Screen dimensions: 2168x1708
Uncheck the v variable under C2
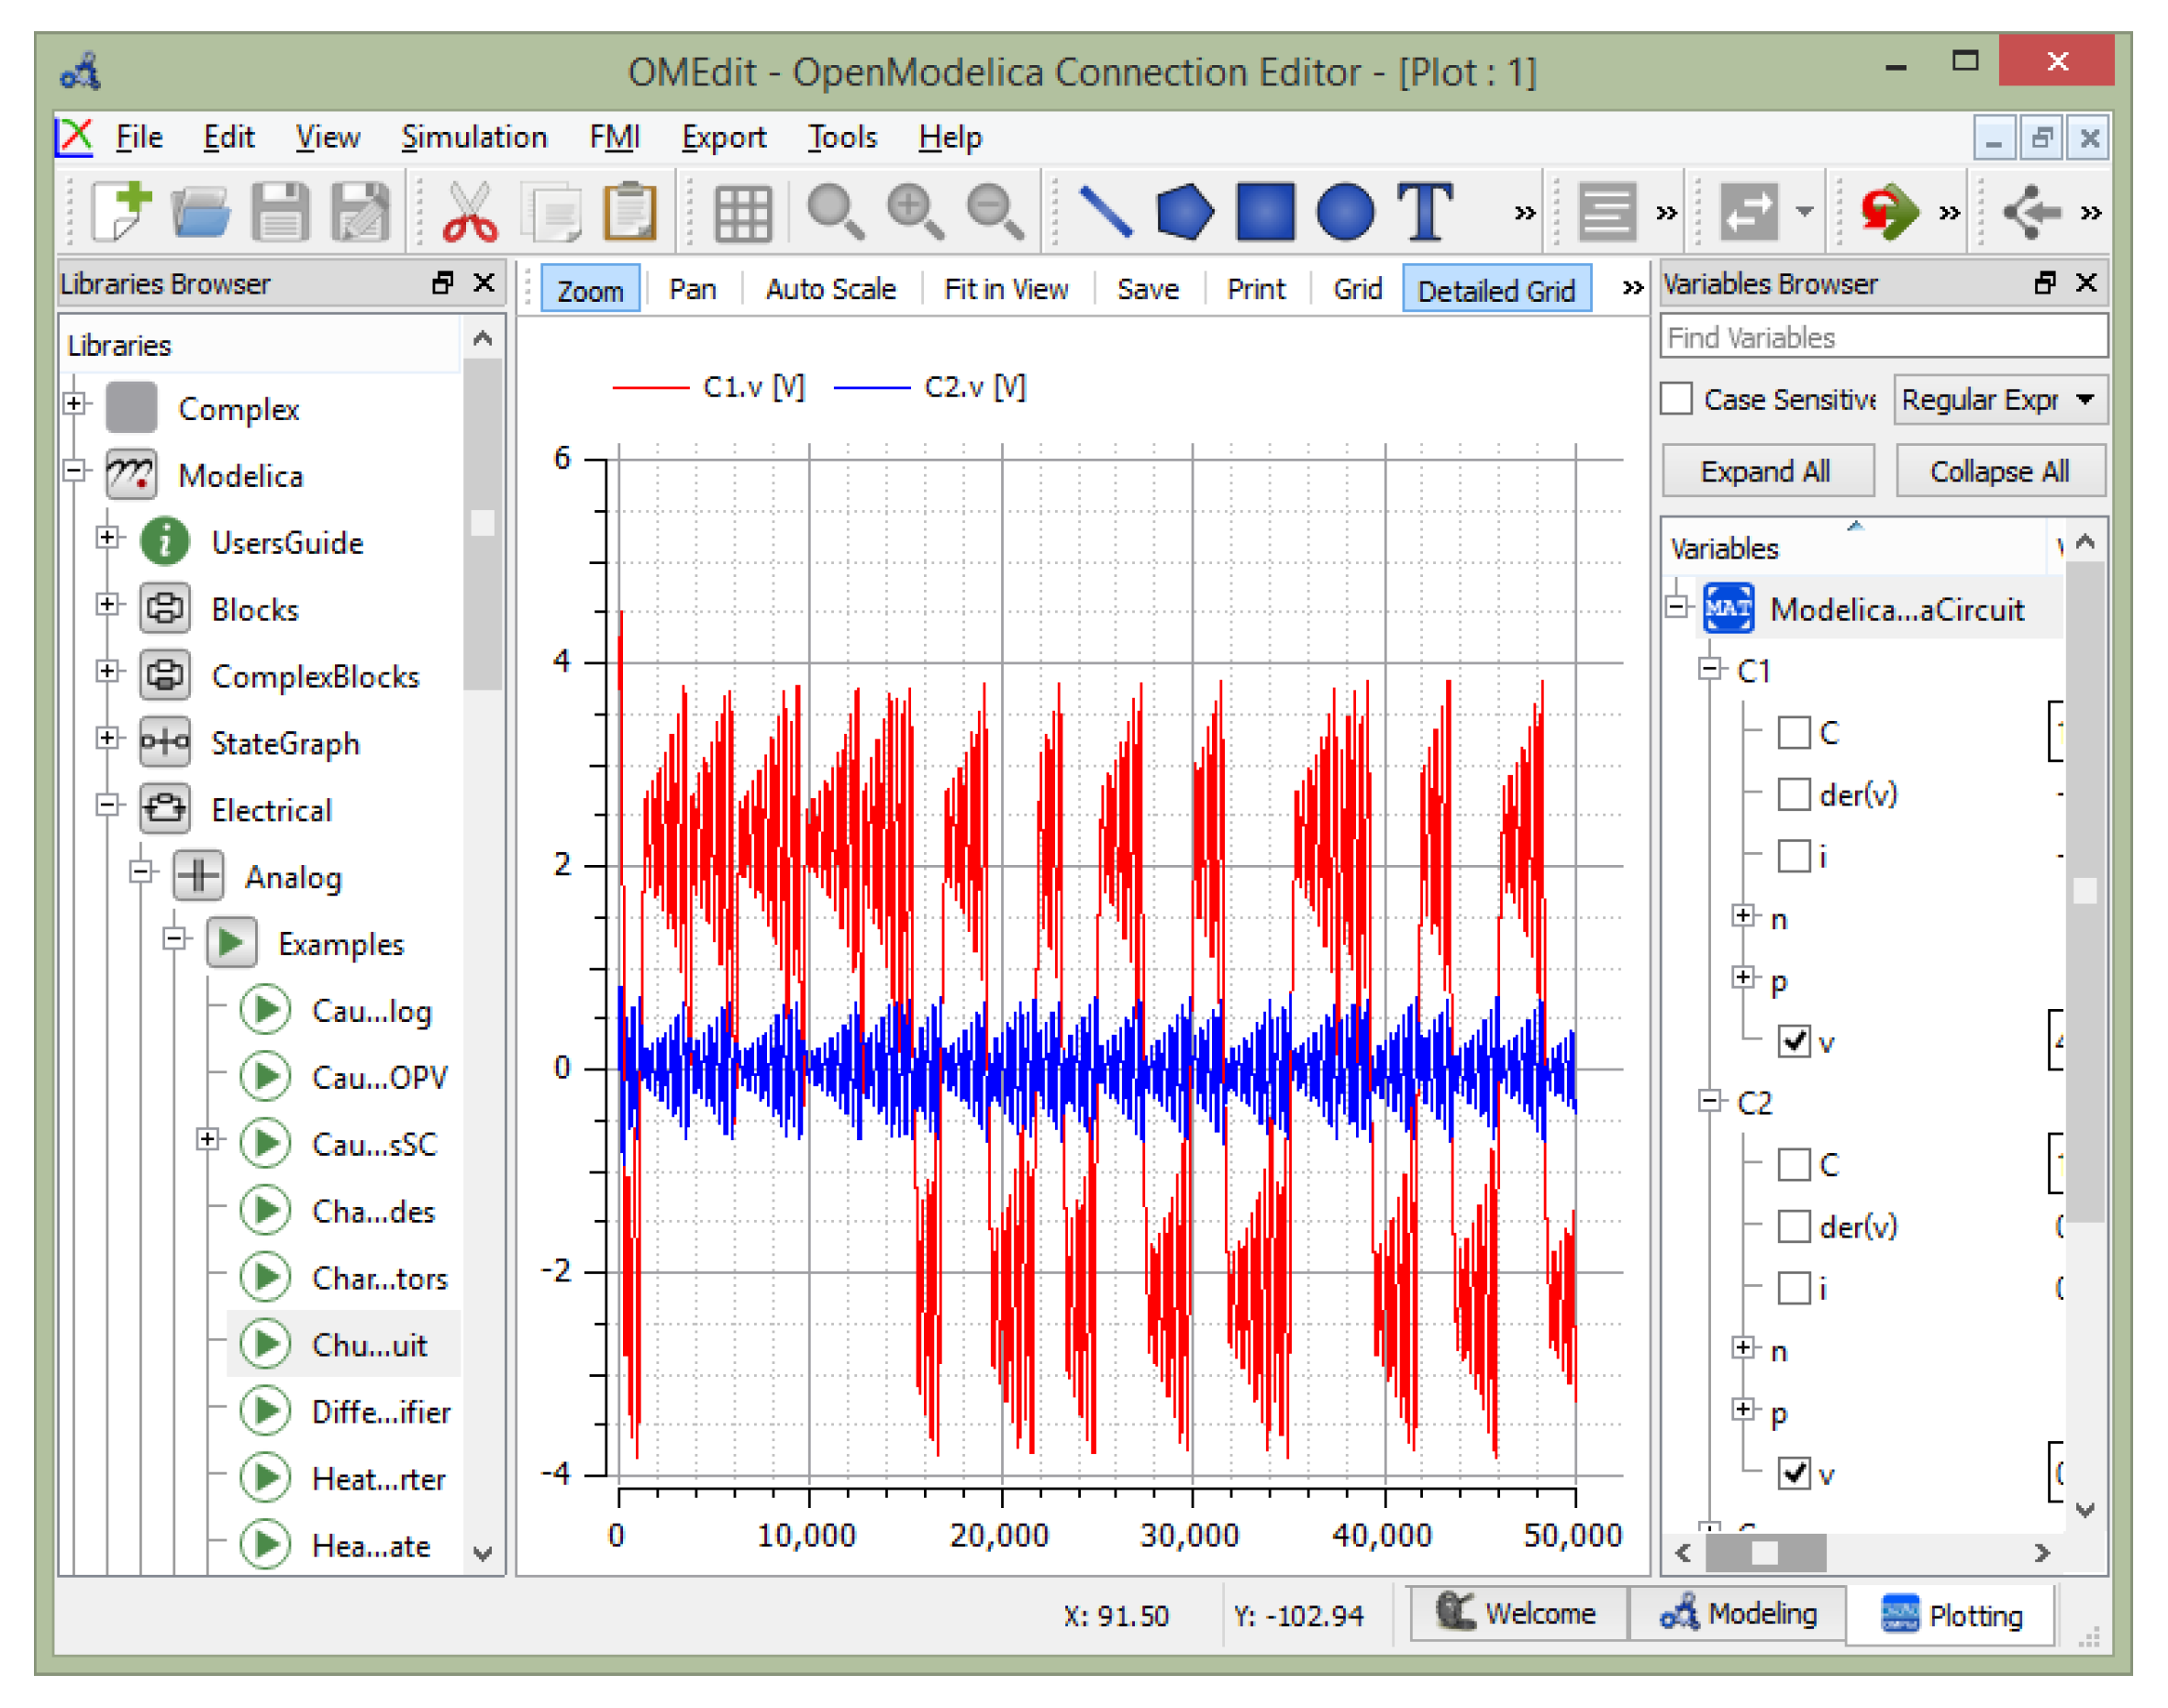tap(1795, 1474)
